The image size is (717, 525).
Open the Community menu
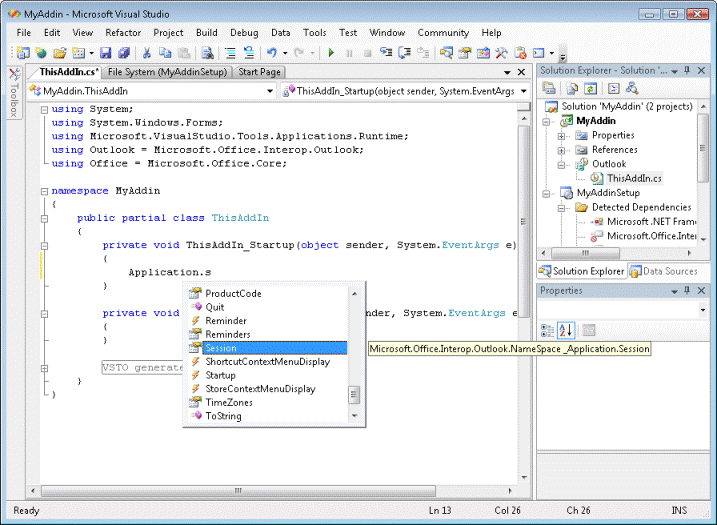click(443, 32)
